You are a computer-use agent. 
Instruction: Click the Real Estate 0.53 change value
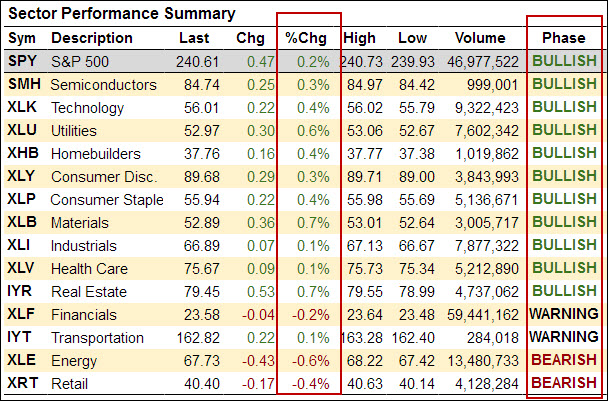click(261, 292)
